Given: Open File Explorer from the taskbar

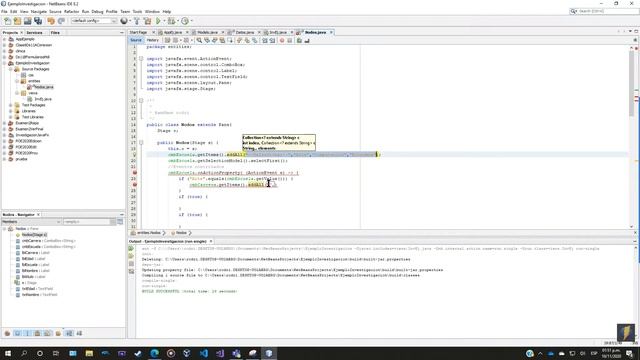Looking at the screenshot, I should coord(89,353).
